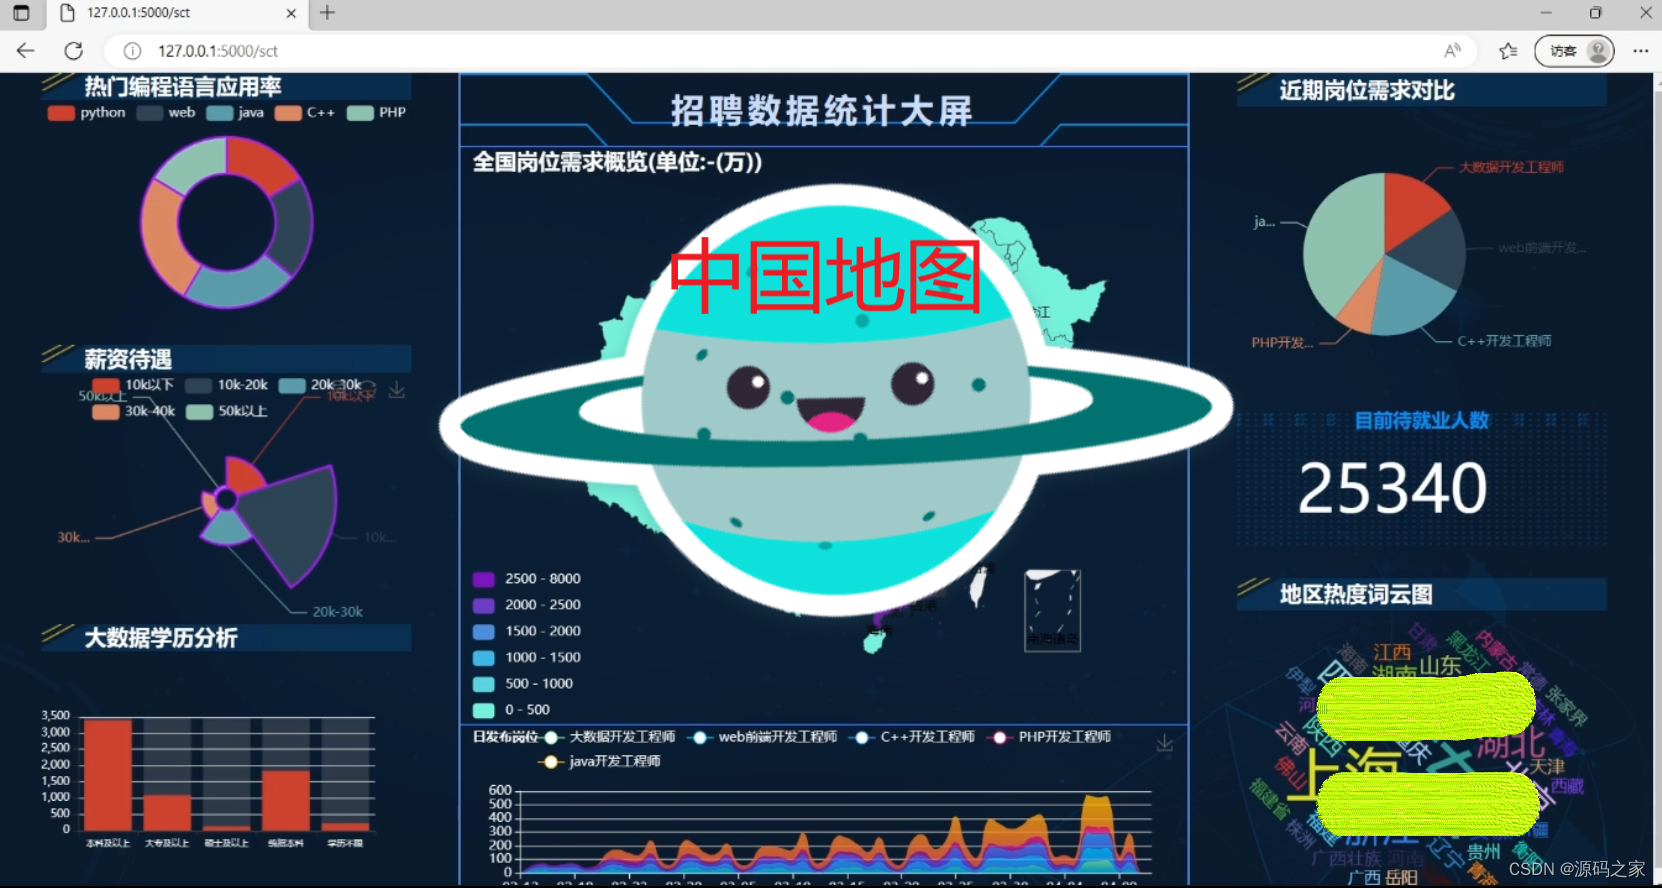Click the 大专及以上 bar in education chart
1662x888 pixels.
click(x=167, y=812)
